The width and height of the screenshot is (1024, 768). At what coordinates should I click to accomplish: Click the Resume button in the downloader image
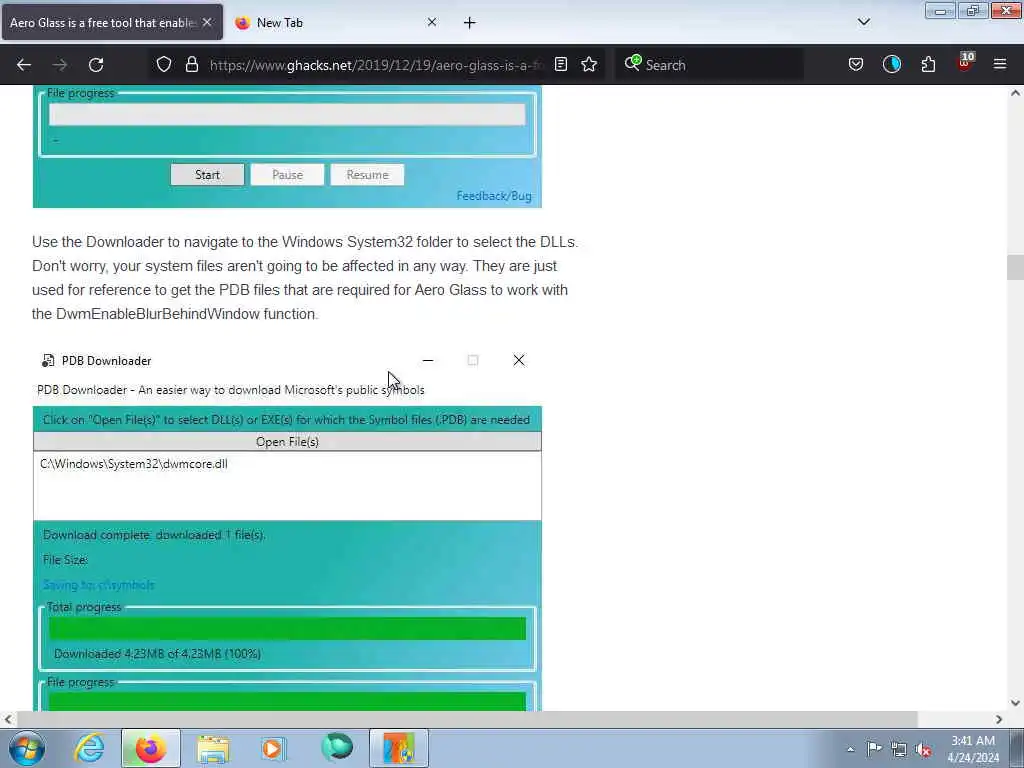pyautogui.click(x=367, y=175)
